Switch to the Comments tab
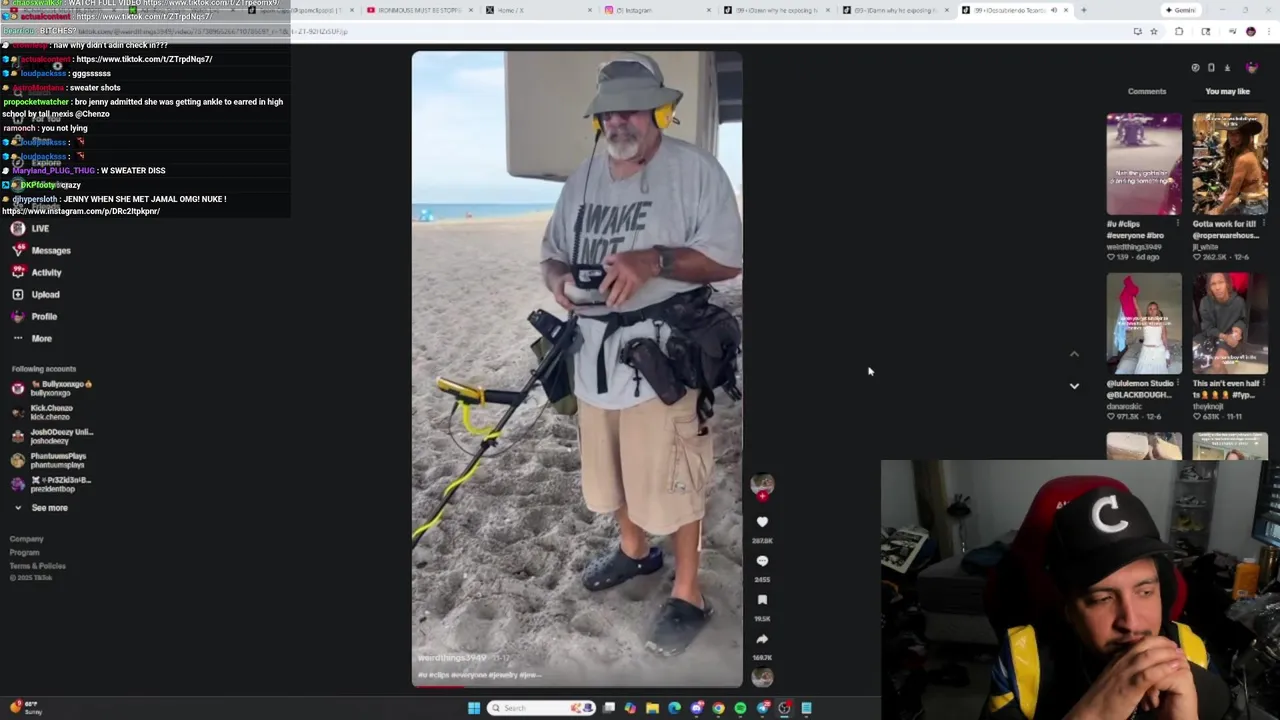This screenshot has height=720, width=1280. coord(1147,91)
